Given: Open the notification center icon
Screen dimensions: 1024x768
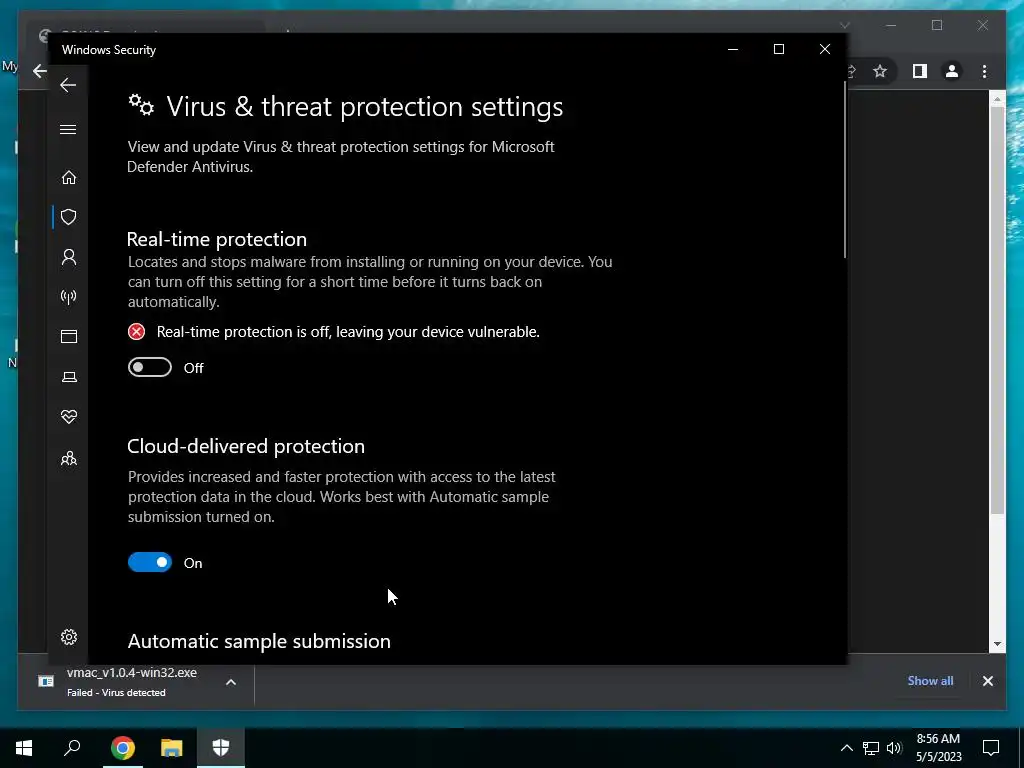Looking at the screenshot, I should coord(991,748).
